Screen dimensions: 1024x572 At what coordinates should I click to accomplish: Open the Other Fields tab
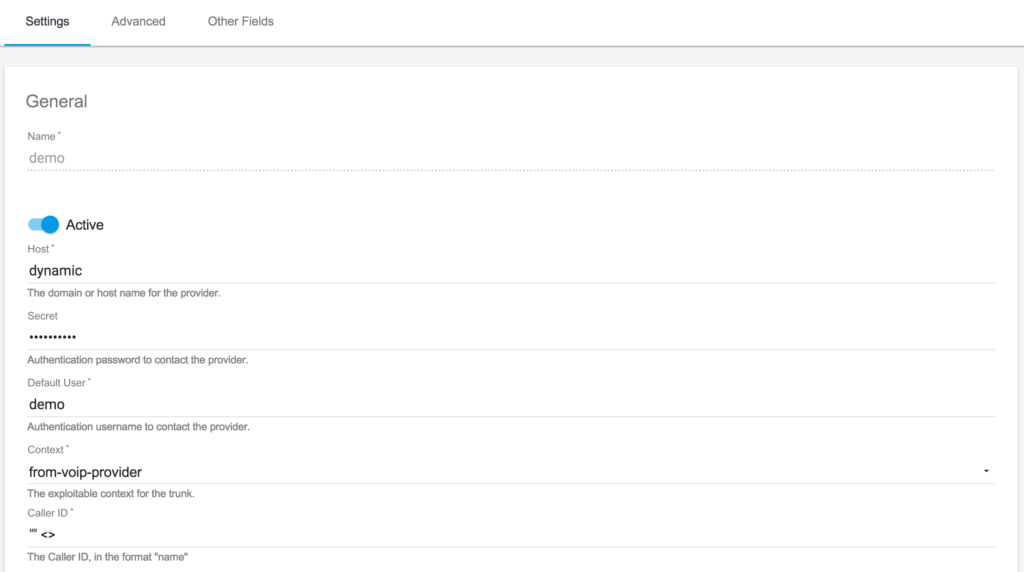[x=240, y=22]
